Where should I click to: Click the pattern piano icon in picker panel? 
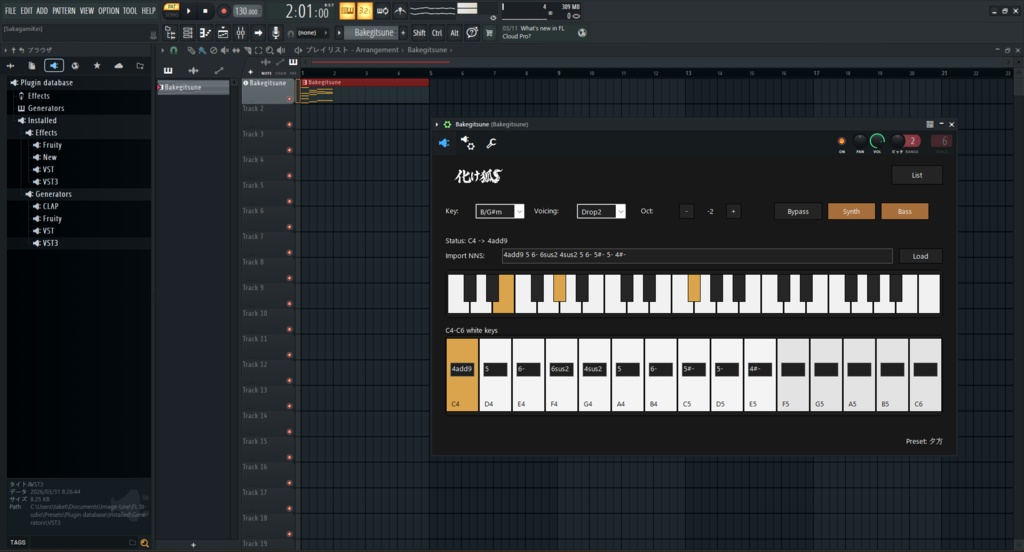pyautogui.click(x=168, y=70)
